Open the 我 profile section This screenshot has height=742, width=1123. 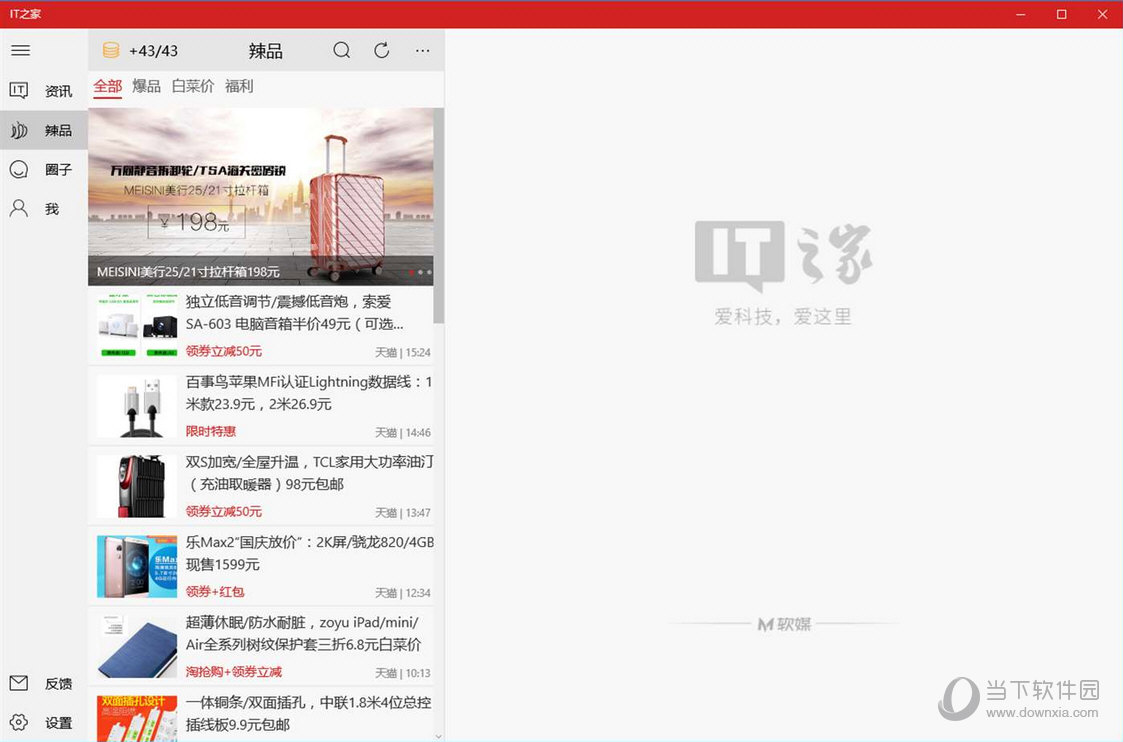coord(43,209)
